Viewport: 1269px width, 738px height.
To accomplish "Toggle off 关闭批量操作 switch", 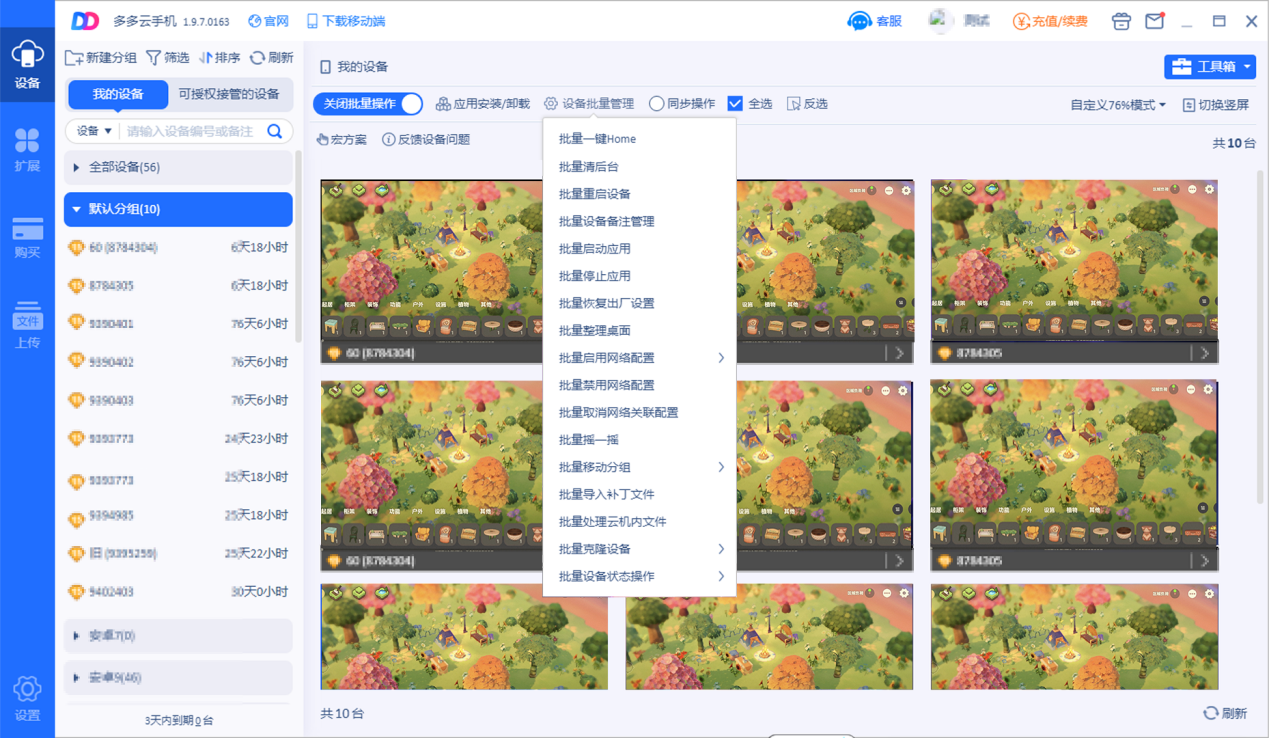I will coord(368,104).
